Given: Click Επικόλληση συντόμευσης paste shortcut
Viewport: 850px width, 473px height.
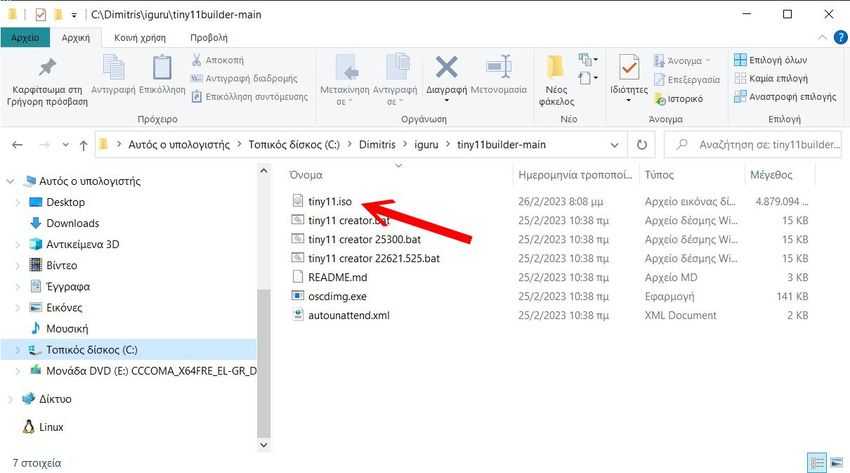Looking at the screenshot, I should 249,97.
